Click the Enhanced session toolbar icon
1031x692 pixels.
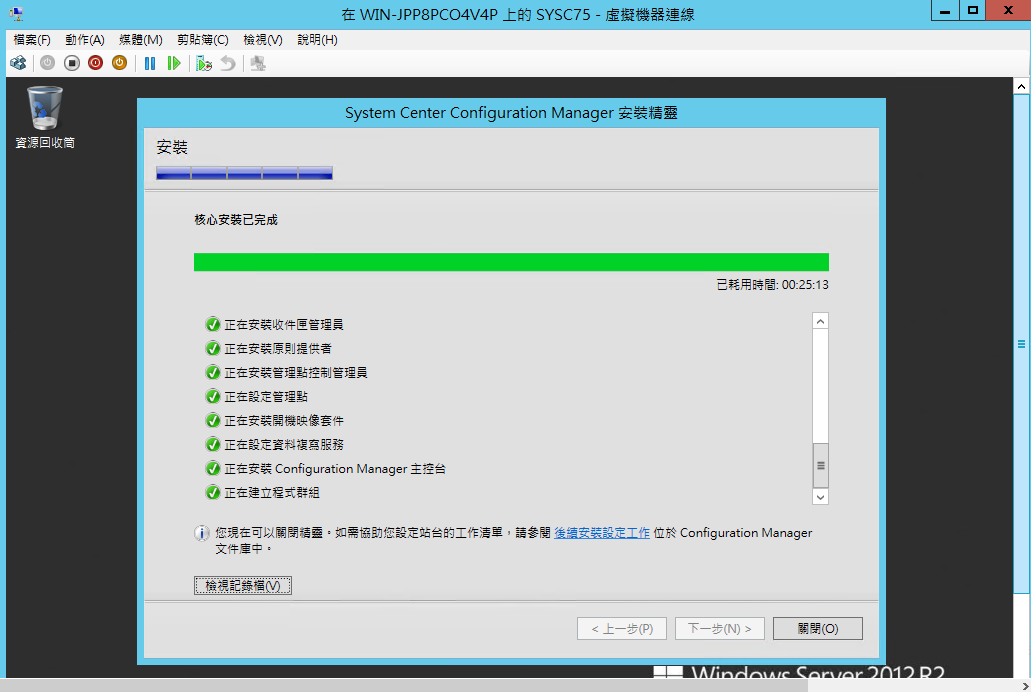(x=258, y=63)
